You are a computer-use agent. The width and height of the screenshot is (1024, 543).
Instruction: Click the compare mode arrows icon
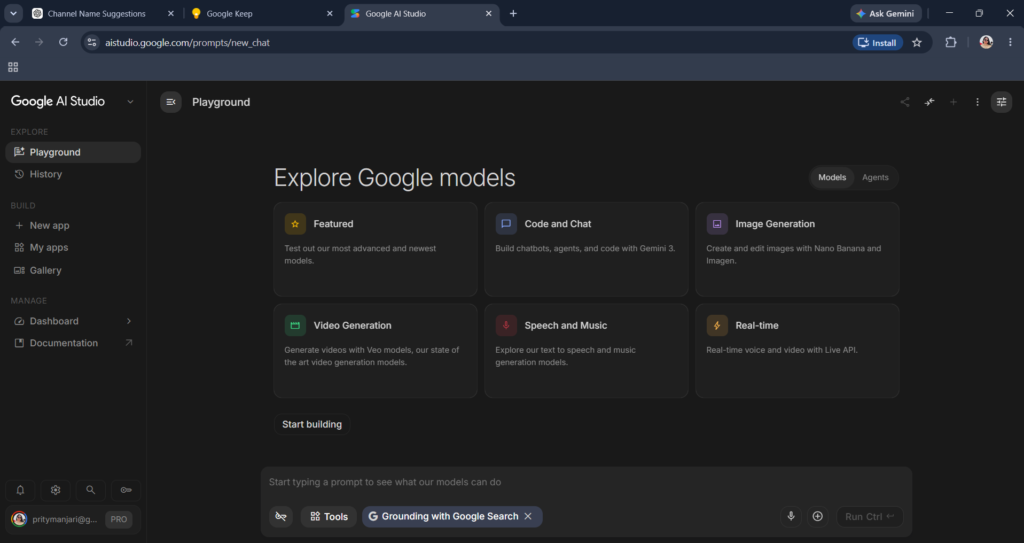coord(929,102)
